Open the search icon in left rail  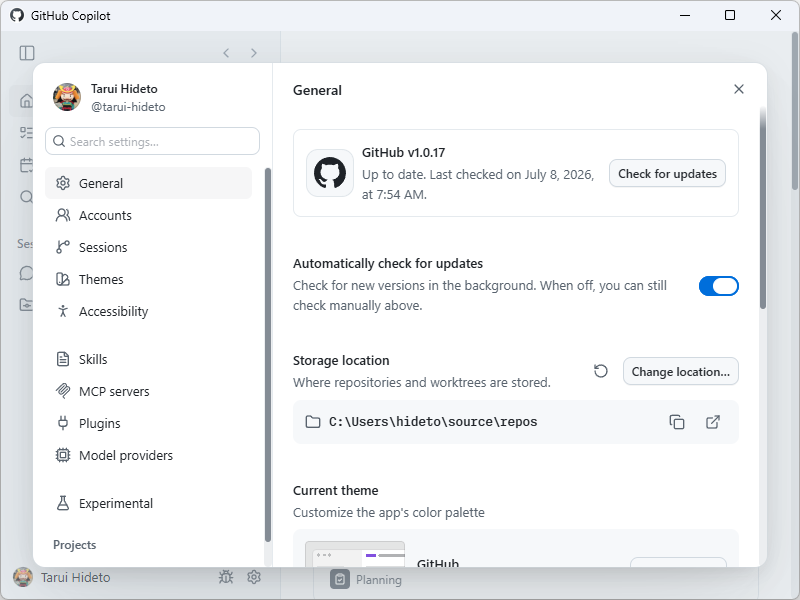[26, 197]
